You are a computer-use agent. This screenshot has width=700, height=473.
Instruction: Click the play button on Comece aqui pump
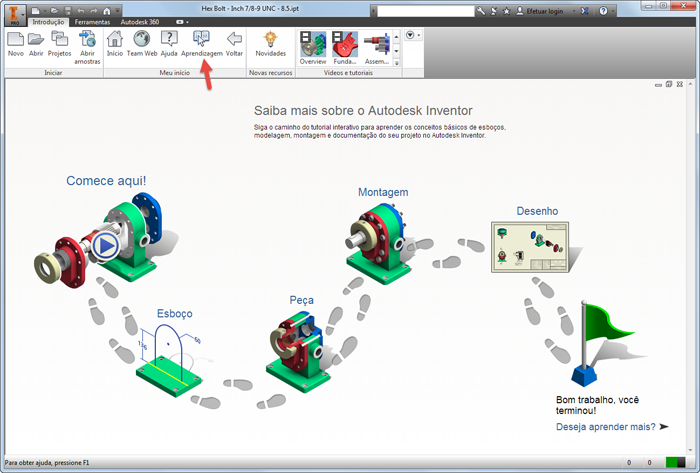(x=106, y=246)
